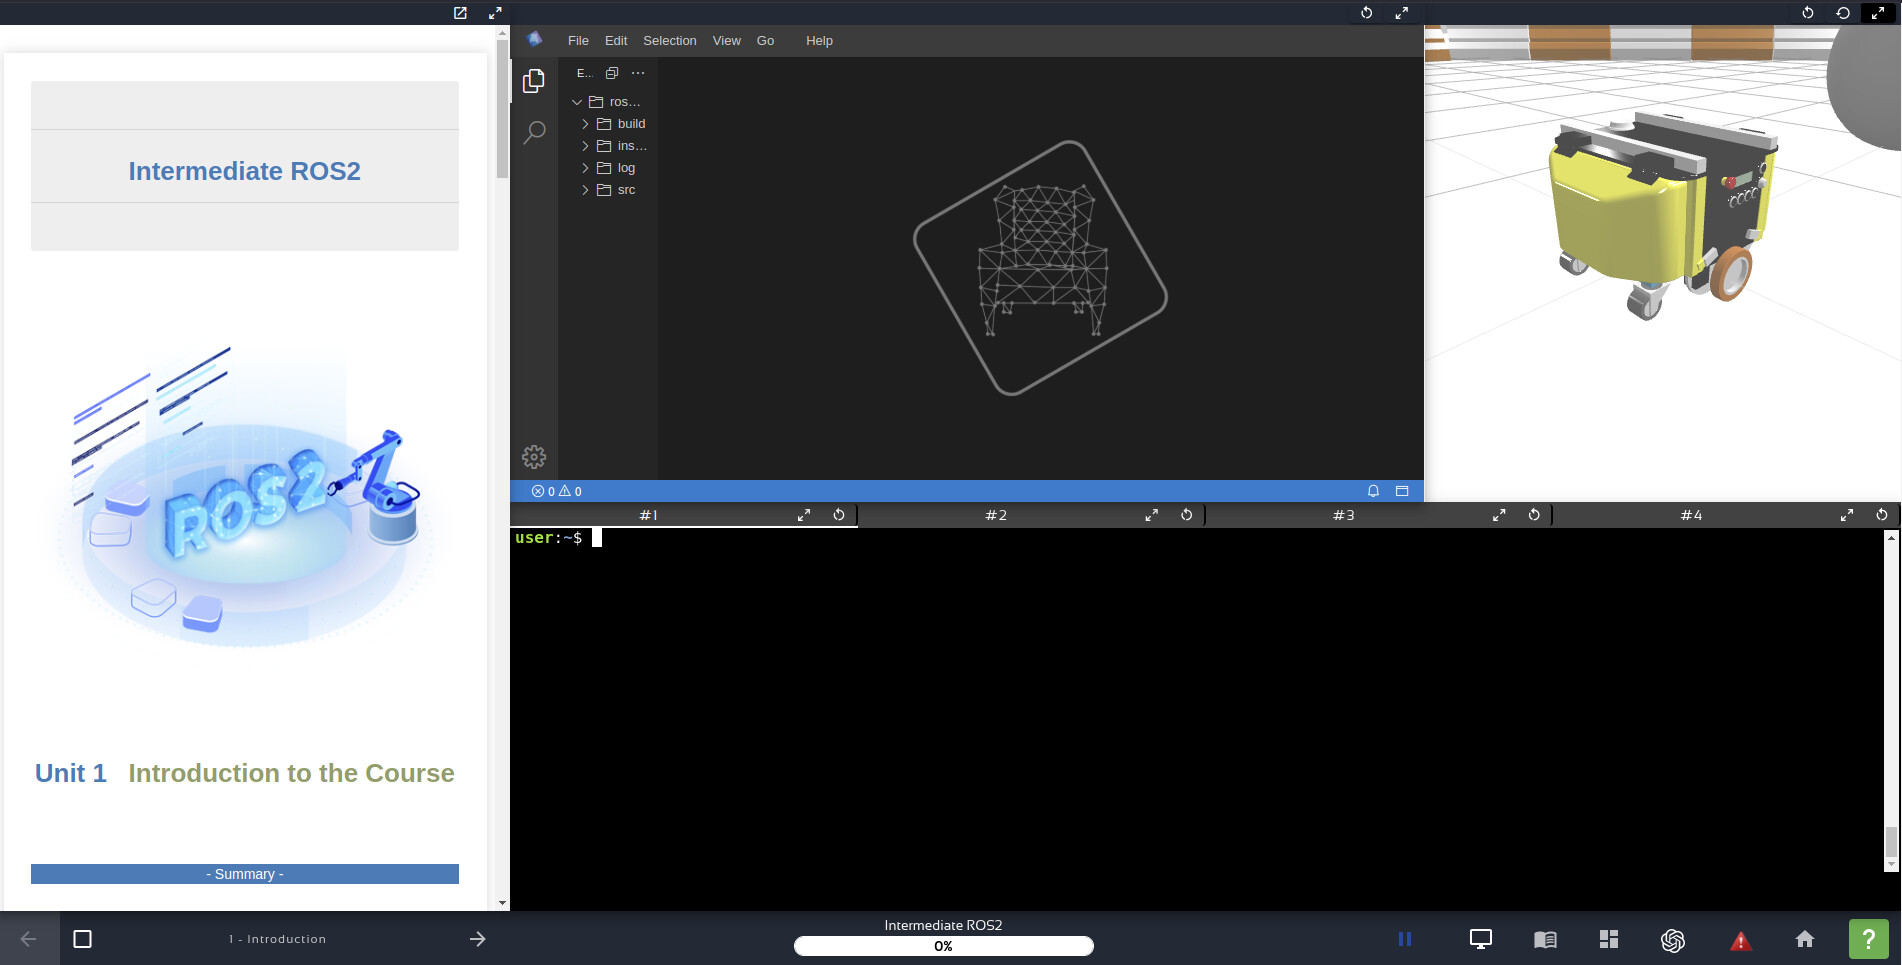Toggle the notebook book icon in bottom bar
This screenshot has width=1902, height=965.
coord(1545,939)
